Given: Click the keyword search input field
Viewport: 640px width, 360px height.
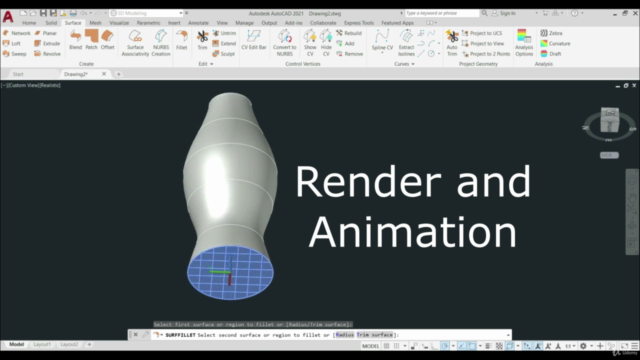Looking at the screenshot, I should [x=442, y=13].
